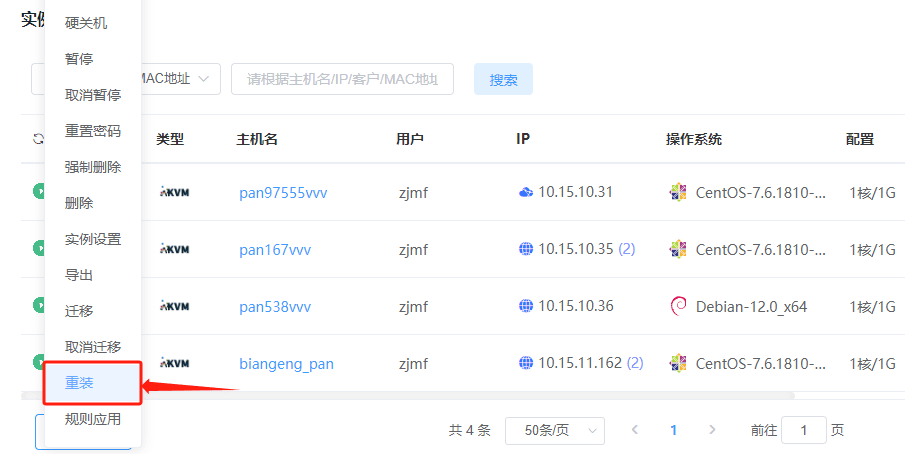Open host link biangeng_pan
905x454 pixels.
(x=286, y=364)
